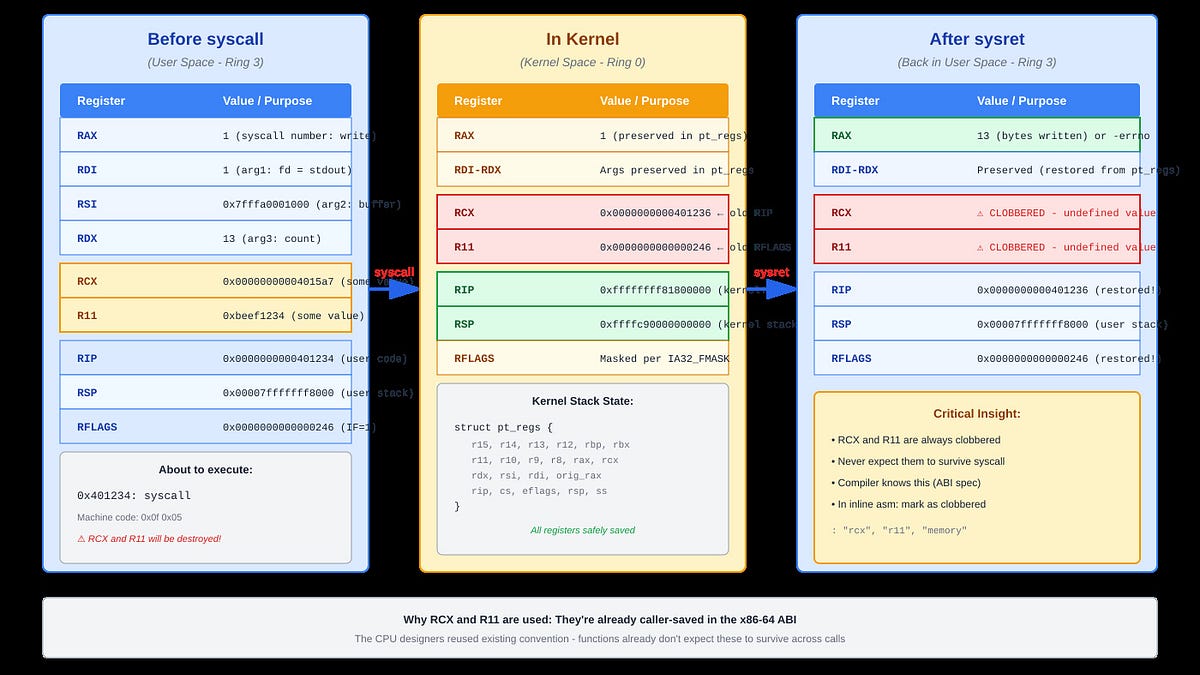1200x675 pixels.
Task: Select "Args preserved in pt_regs" value
Action: tap(676, 170)
